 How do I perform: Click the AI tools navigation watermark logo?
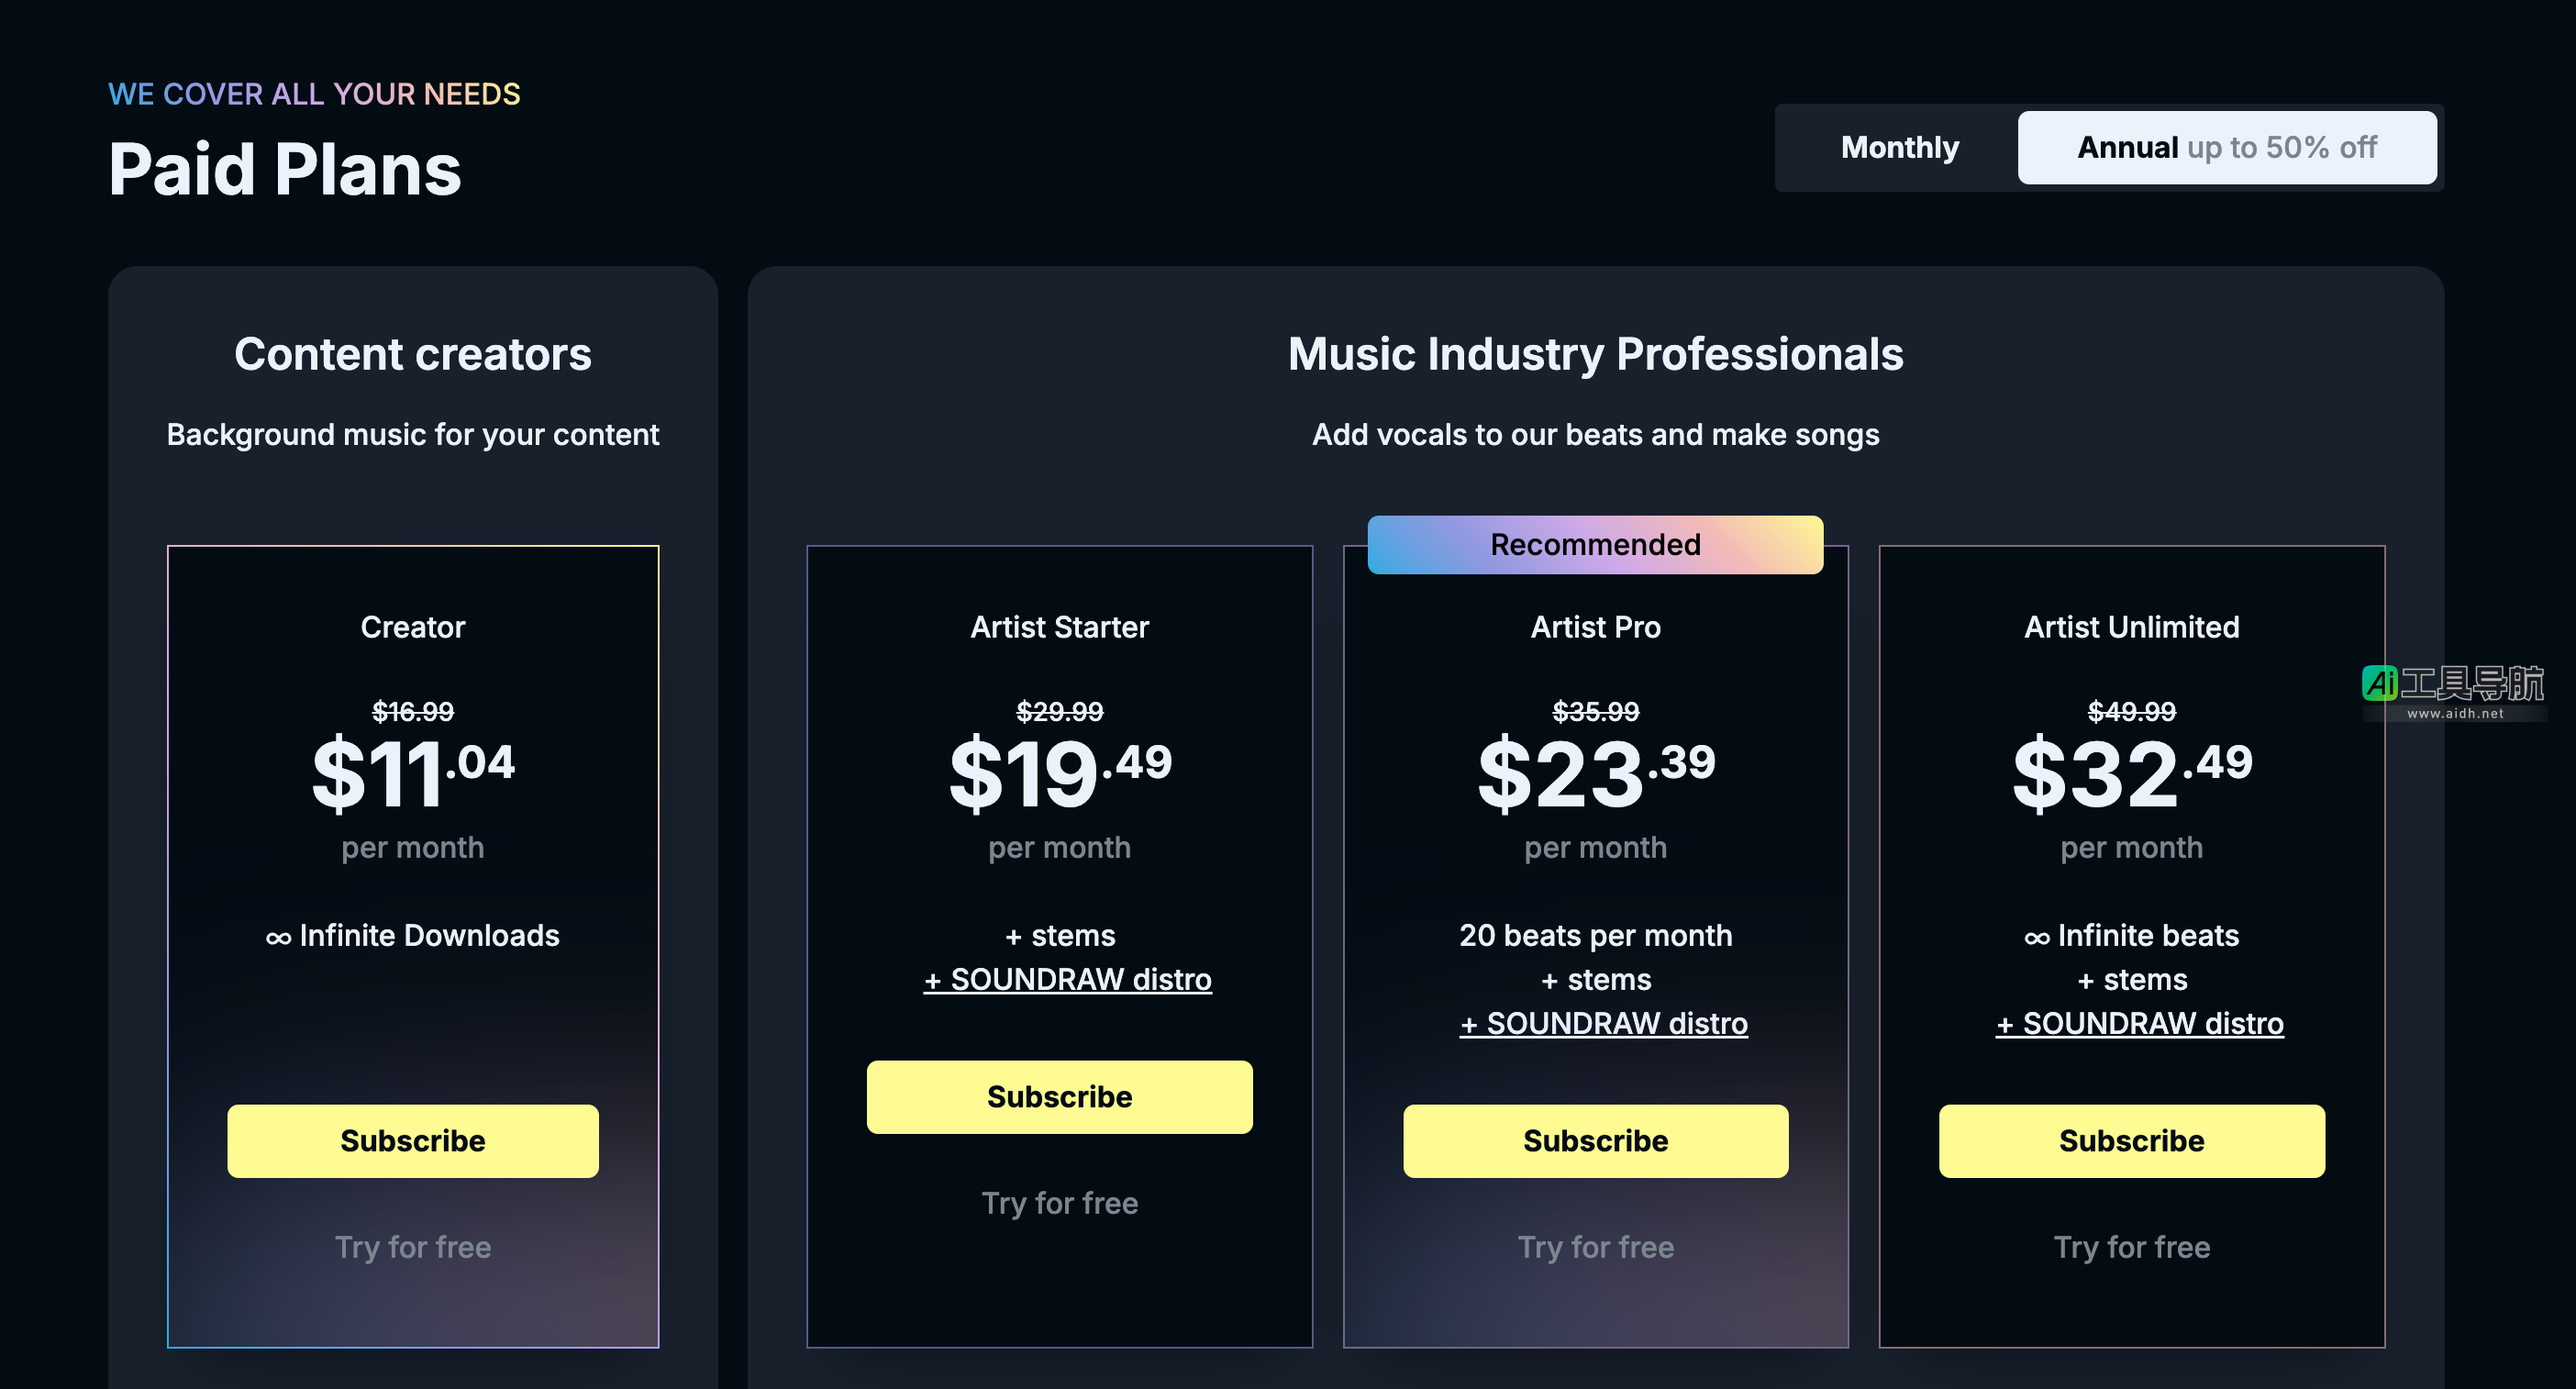tap(2453, 690)
